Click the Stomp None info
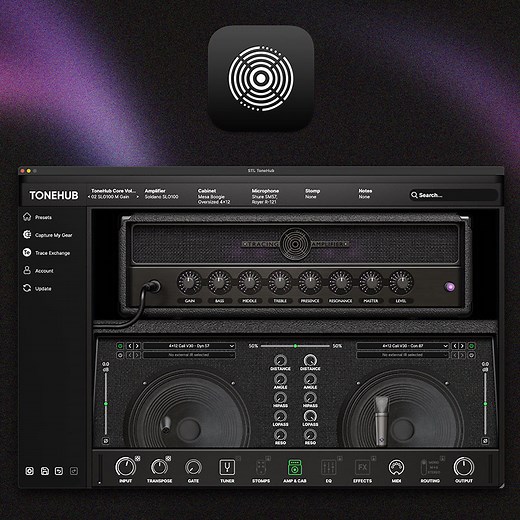Image resolution: width=520 pixels, height=520 pixels. [312, 194]
